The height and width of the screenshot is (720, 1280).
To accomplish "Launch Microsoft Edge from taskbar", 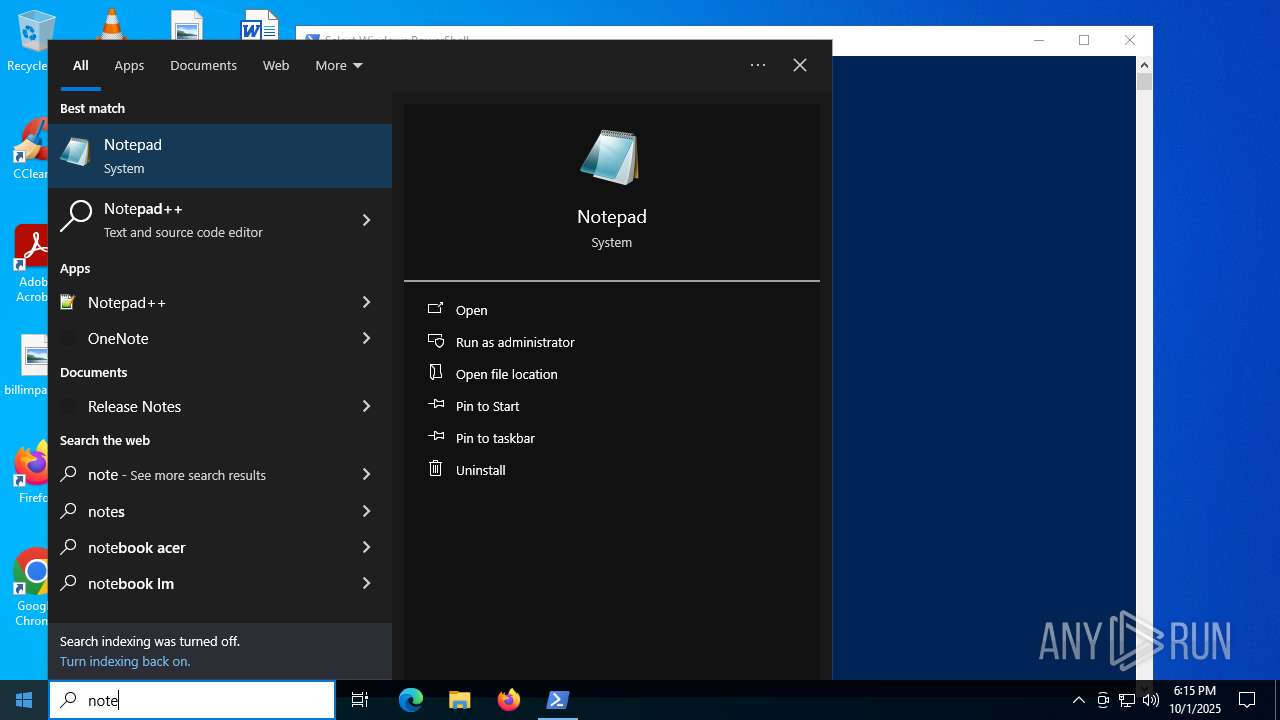I will [x=411, y=700].
